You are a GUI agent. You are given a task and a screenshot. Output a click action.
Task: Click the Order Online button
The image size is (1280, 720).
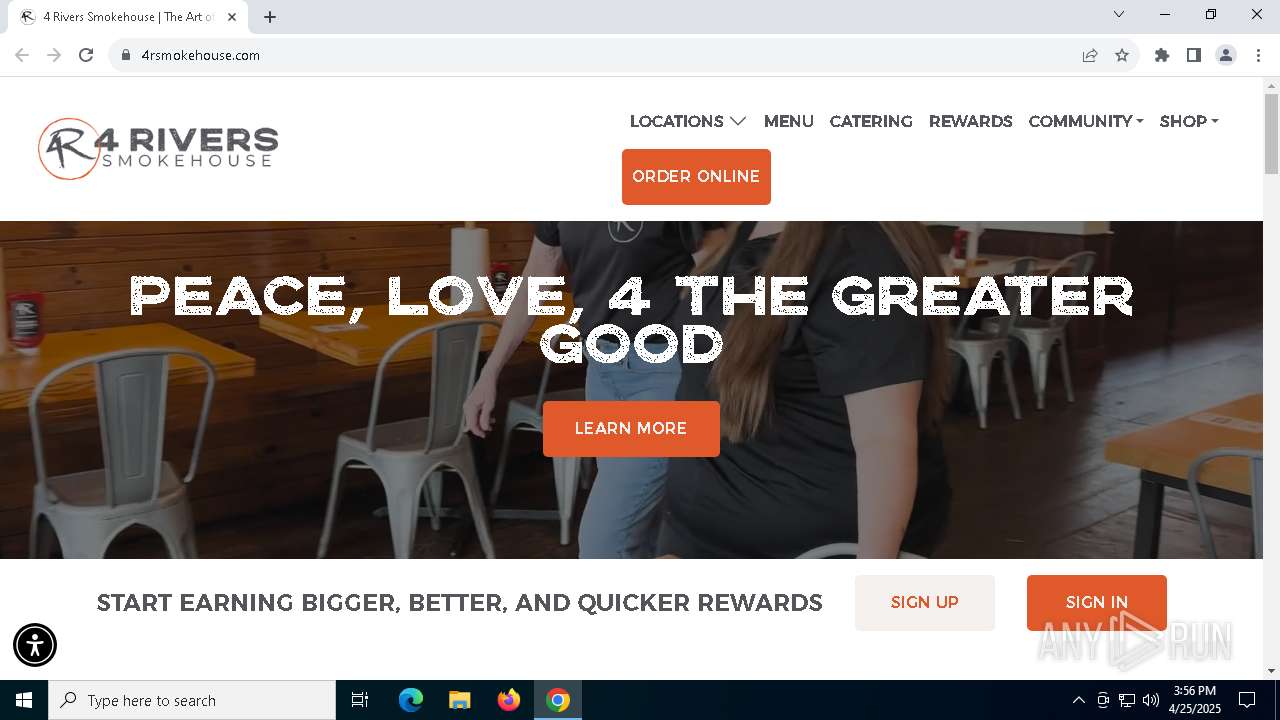coord(696,177)
